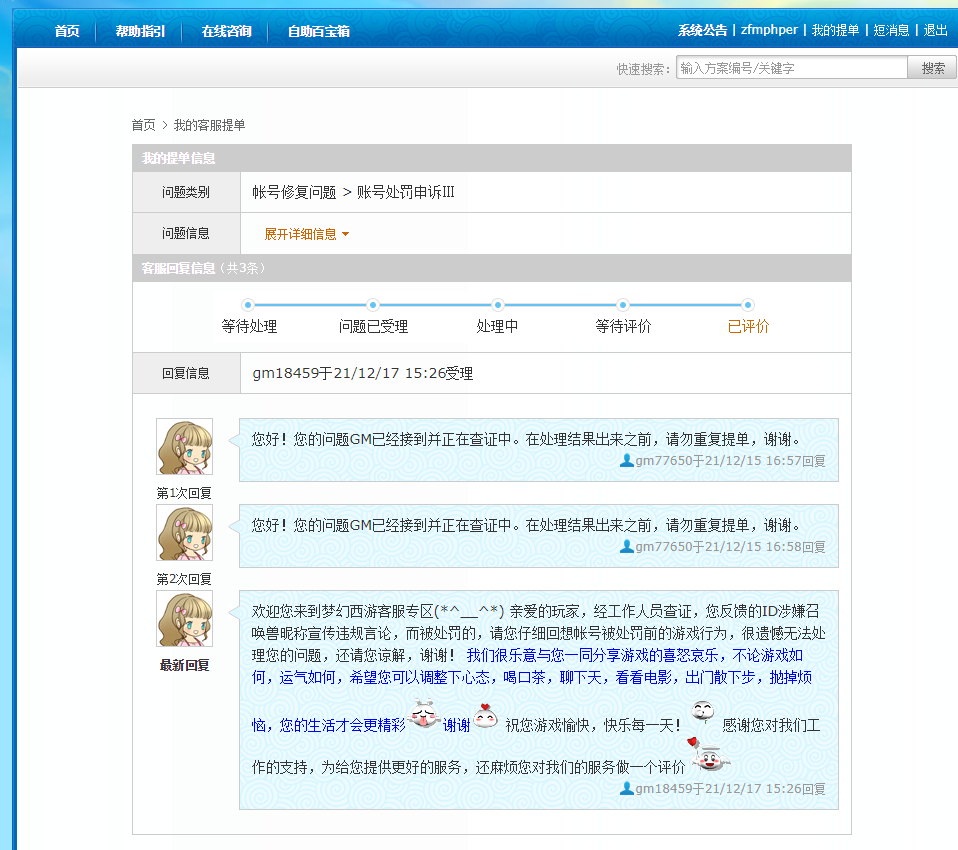
Task: Click the avatar above 第2次回复
Action: coord(185,533)
